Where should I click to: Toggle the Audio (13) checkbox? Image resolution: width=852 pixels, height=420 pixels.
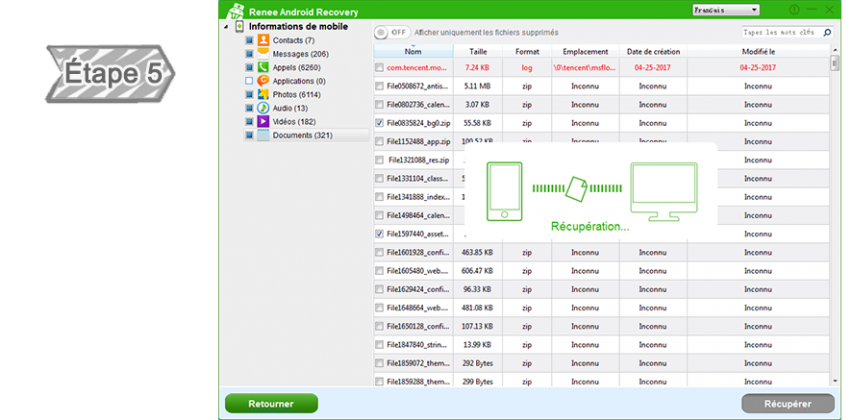[x=249, y=108]
